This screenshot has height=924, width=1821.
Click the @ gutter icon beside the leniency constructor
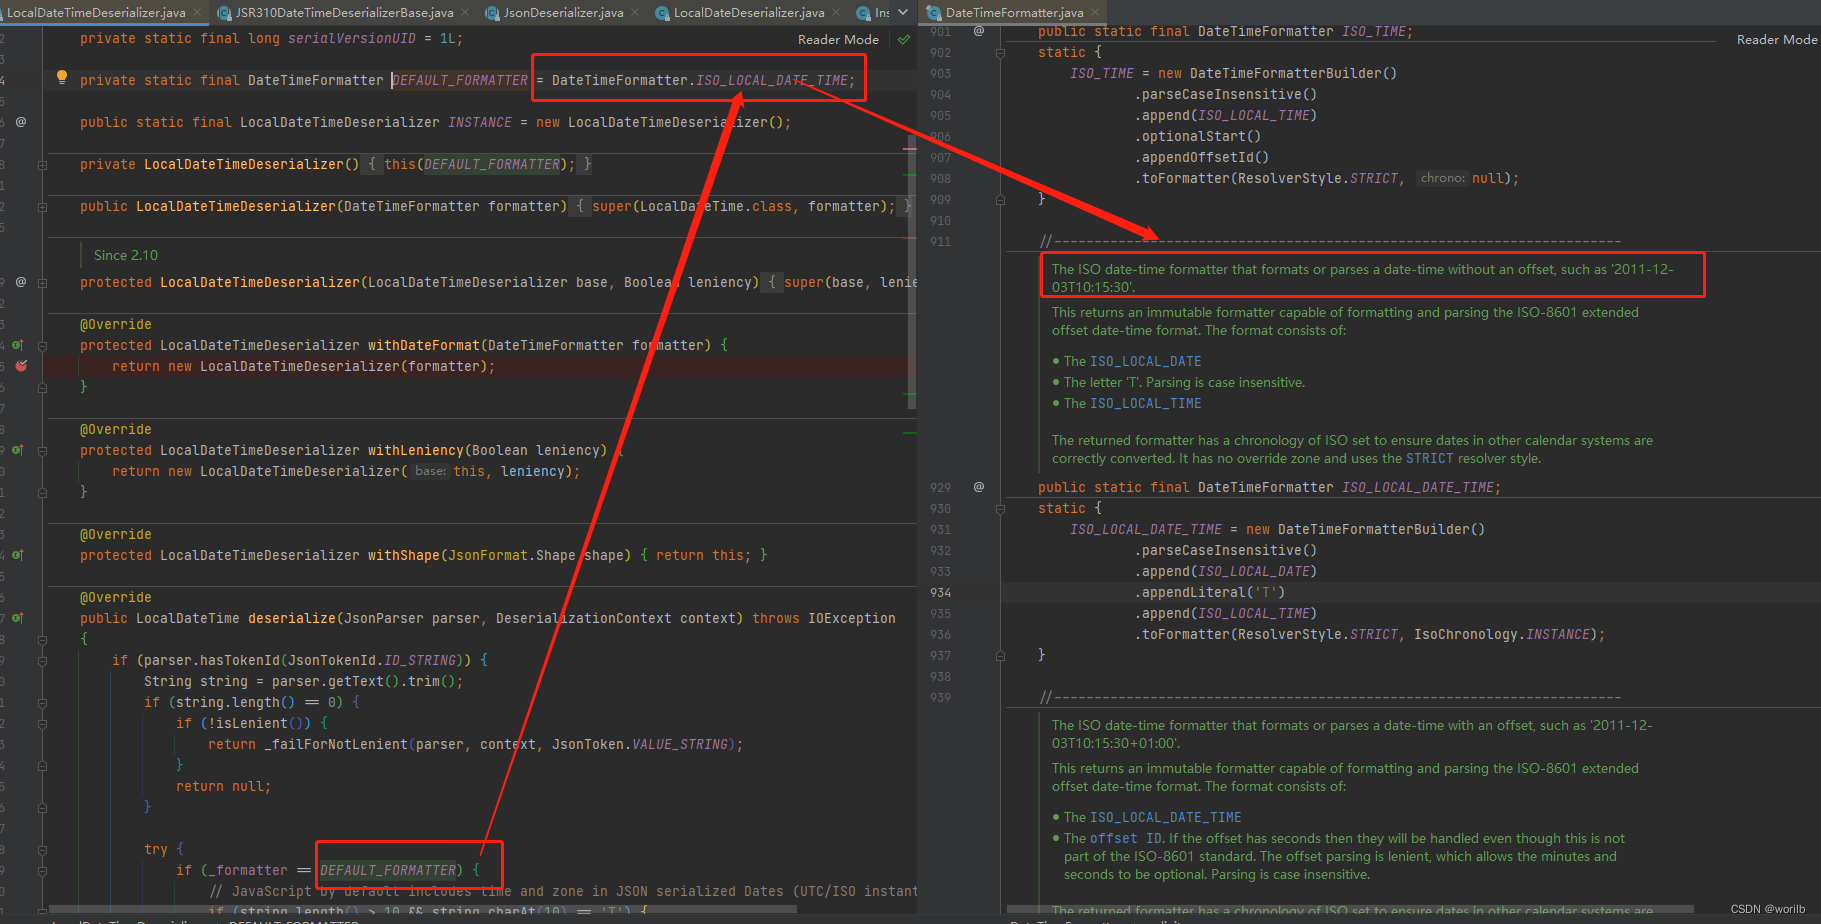(x=21, y=282)
